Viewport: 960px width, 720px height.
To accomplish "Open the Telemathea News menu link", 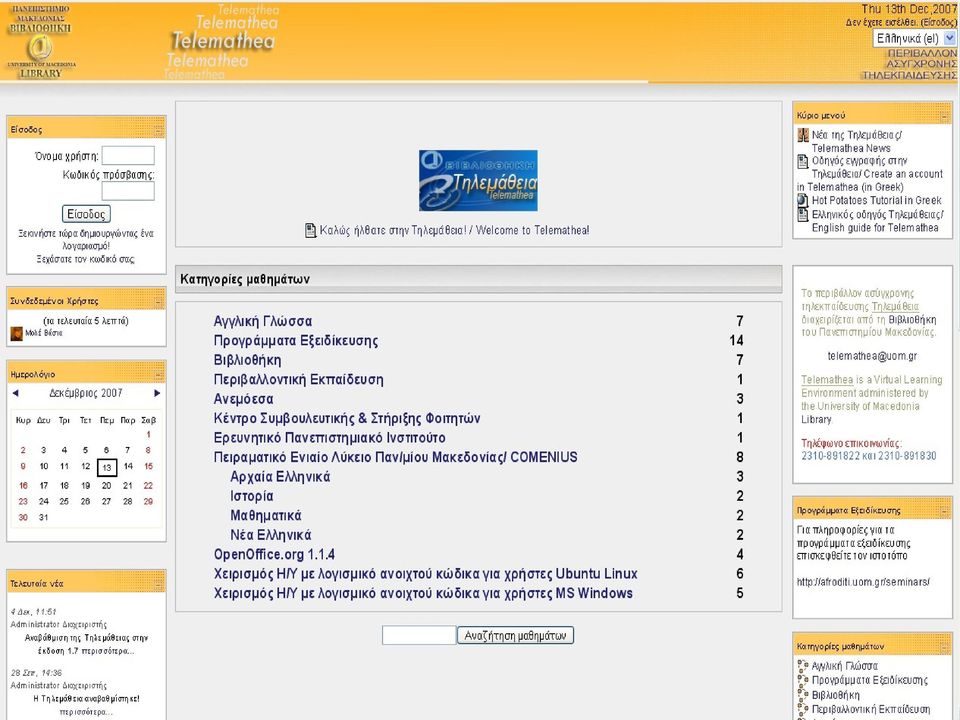I will (x=857, y=141).
